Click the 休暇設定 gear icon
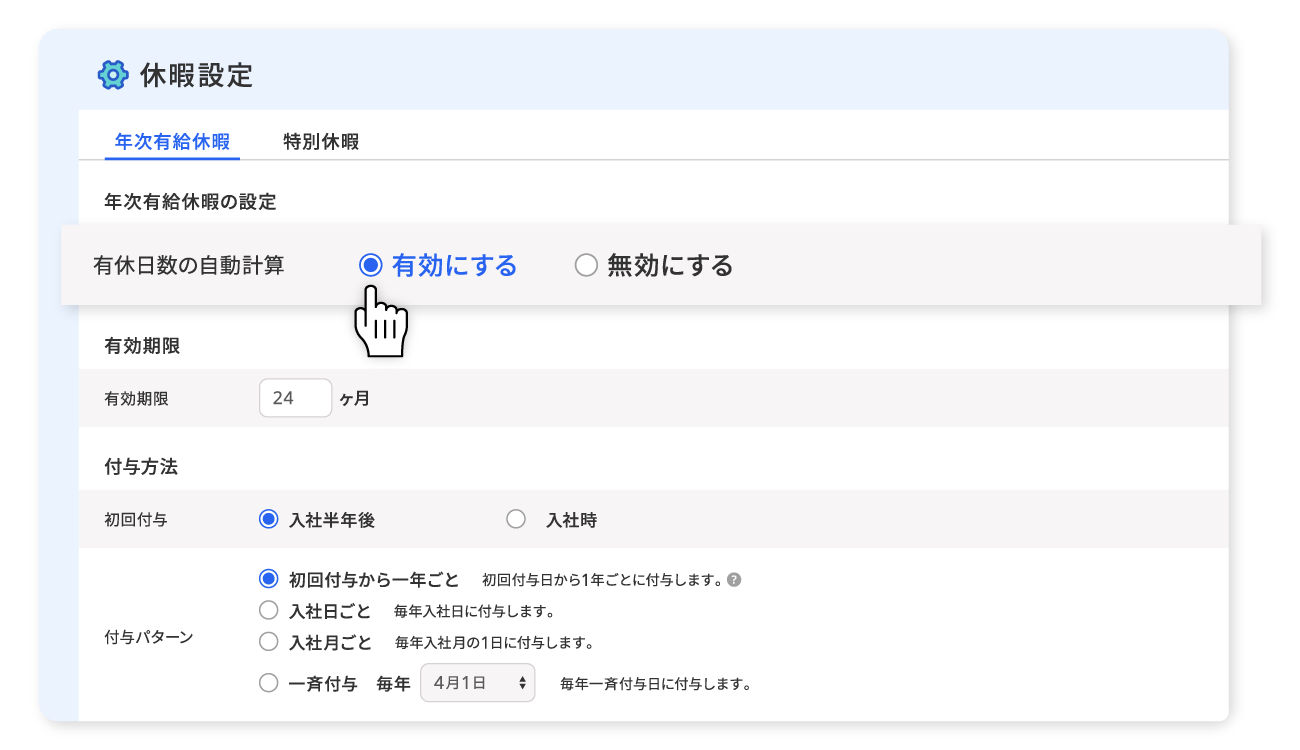 point(113,74)
